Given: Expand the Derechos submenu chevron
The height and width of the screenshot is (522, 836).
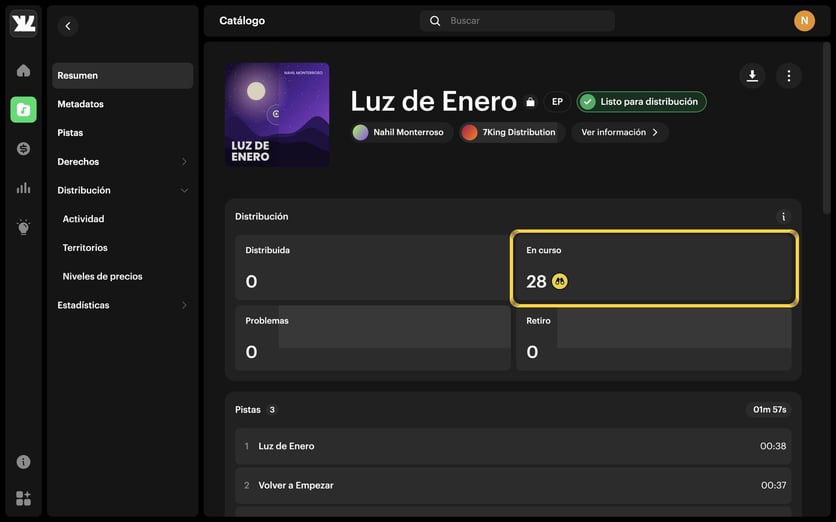Looking at the screenshot, I should tap(184, 162).
